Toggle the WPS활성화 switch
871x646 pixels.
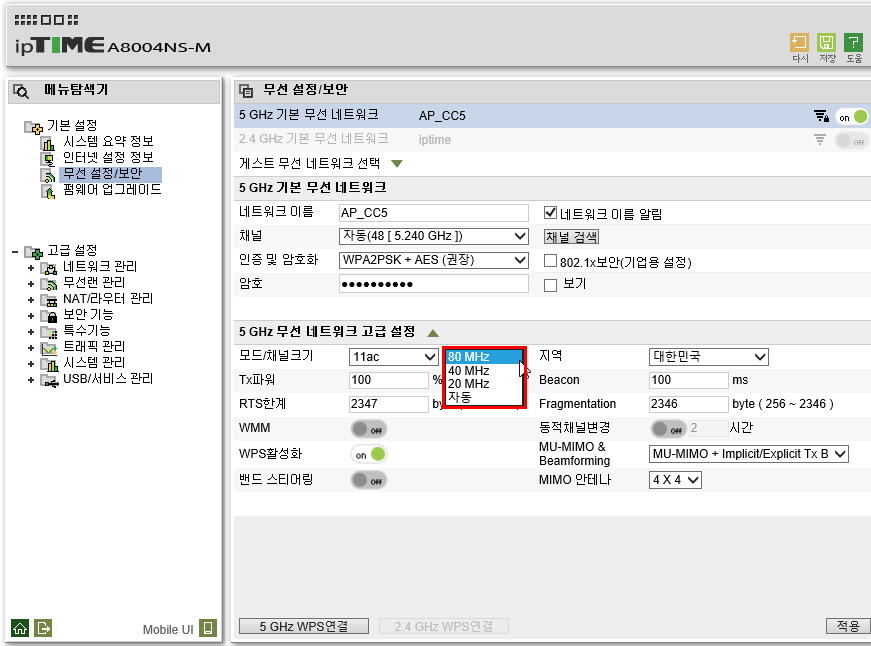[369, 454]
